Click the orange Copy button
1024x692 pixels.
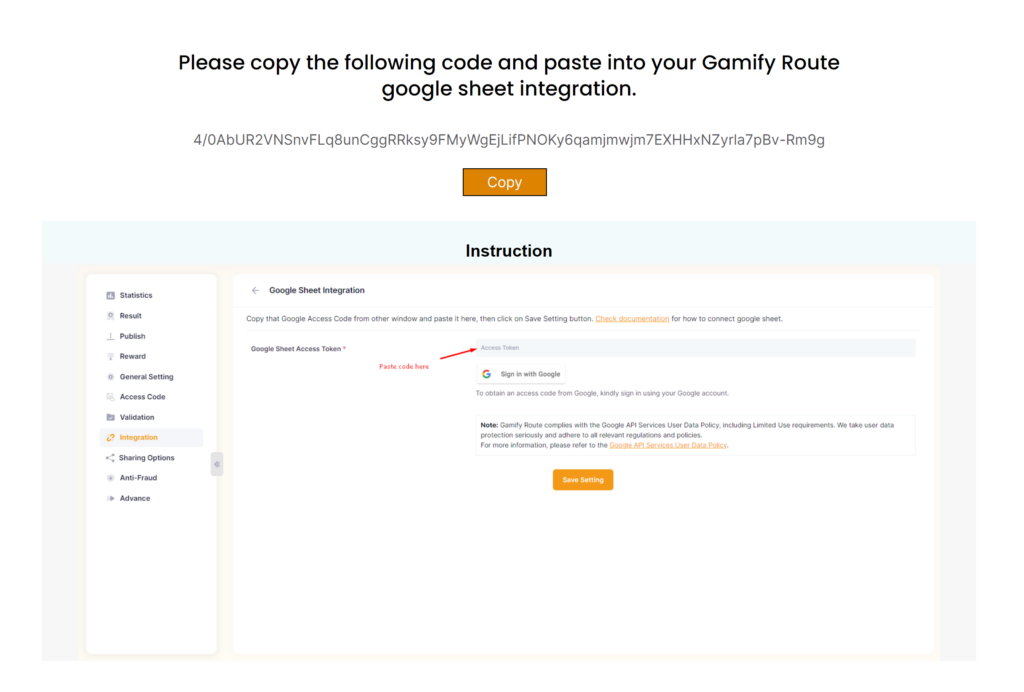coord(504,182)
